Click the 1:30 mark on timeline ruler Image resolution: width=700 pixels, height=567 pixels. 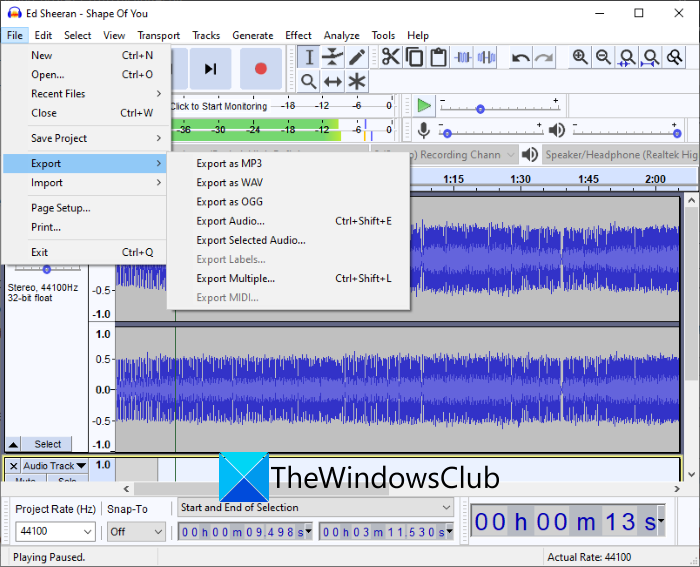(x=521, y=179)
